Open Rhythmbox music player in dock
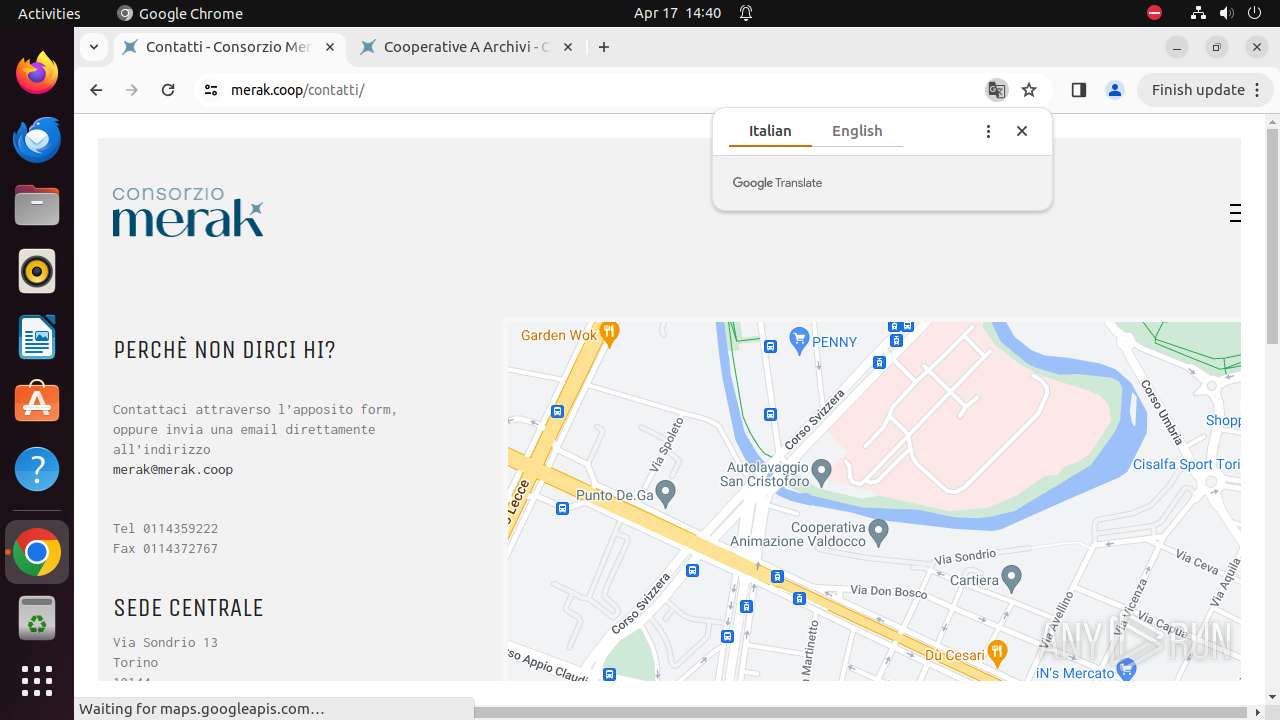Screen dimensions: 1280x720 [37, 271]
